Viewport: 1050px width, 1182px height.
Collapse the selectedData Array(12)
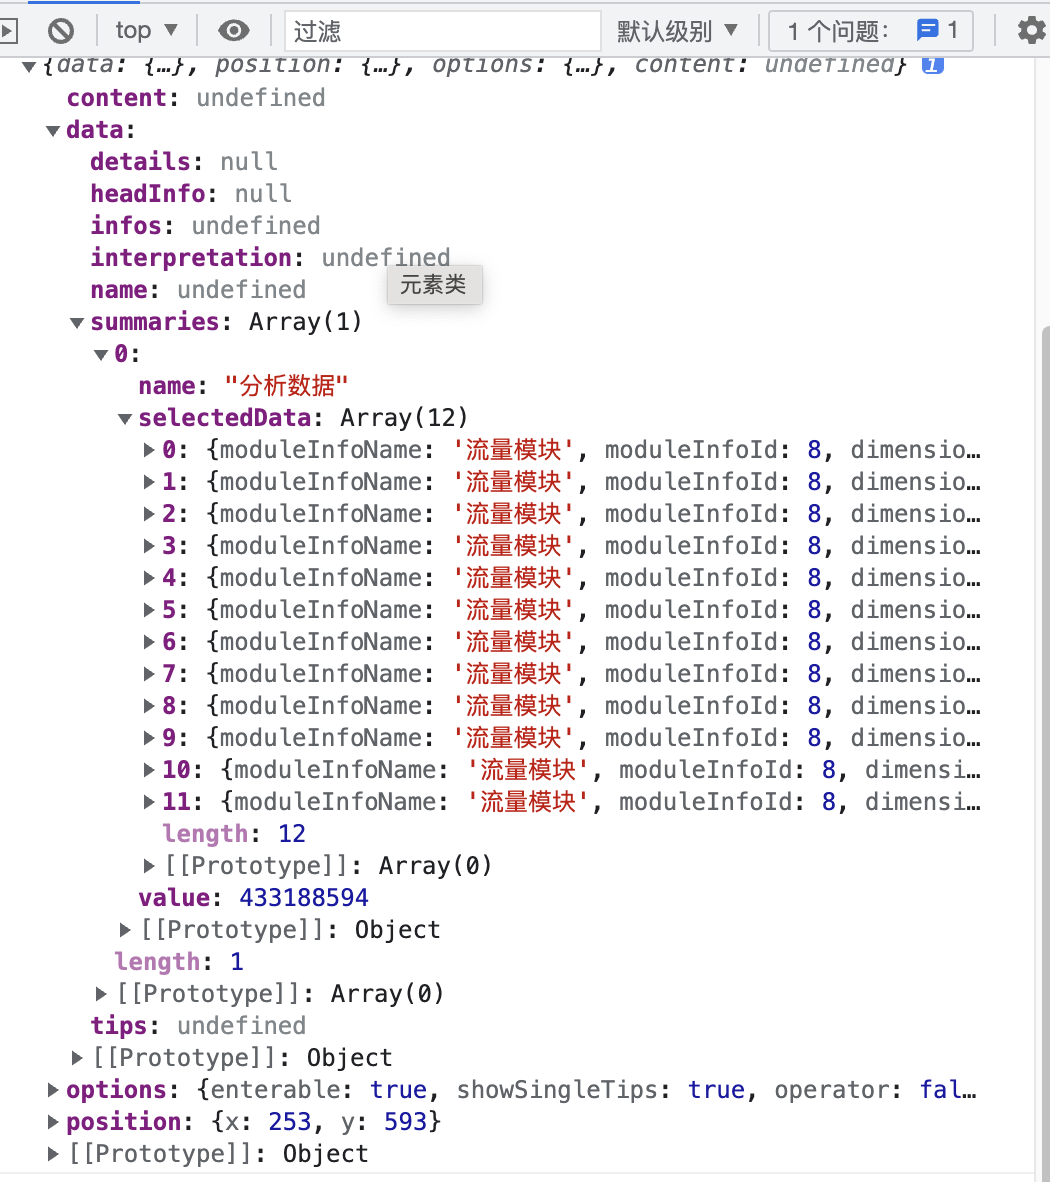point(124,417)
